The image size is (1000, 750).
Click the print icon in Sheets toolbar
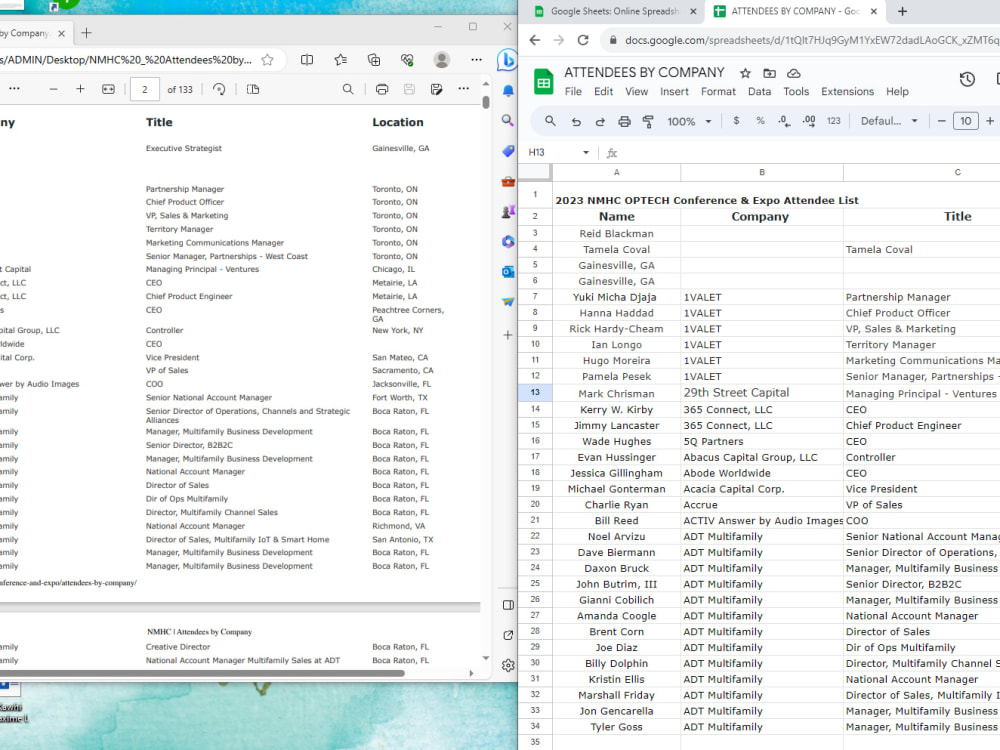point(624,121)
